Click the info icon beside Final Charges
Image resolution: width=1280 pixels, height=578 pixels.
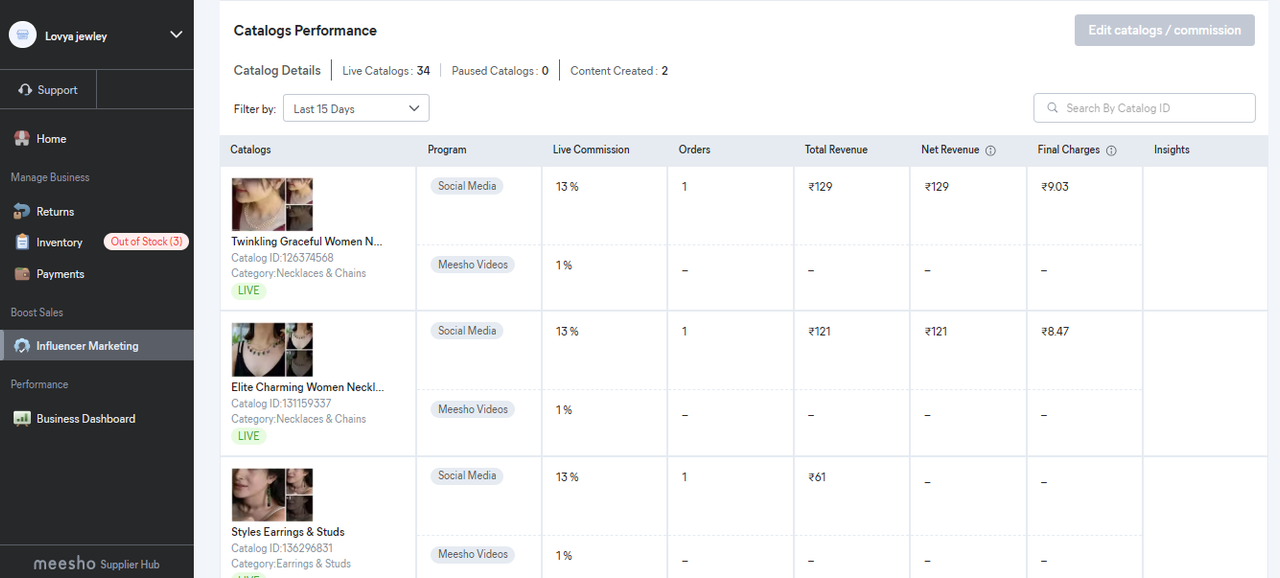(x=1111, y=150)
